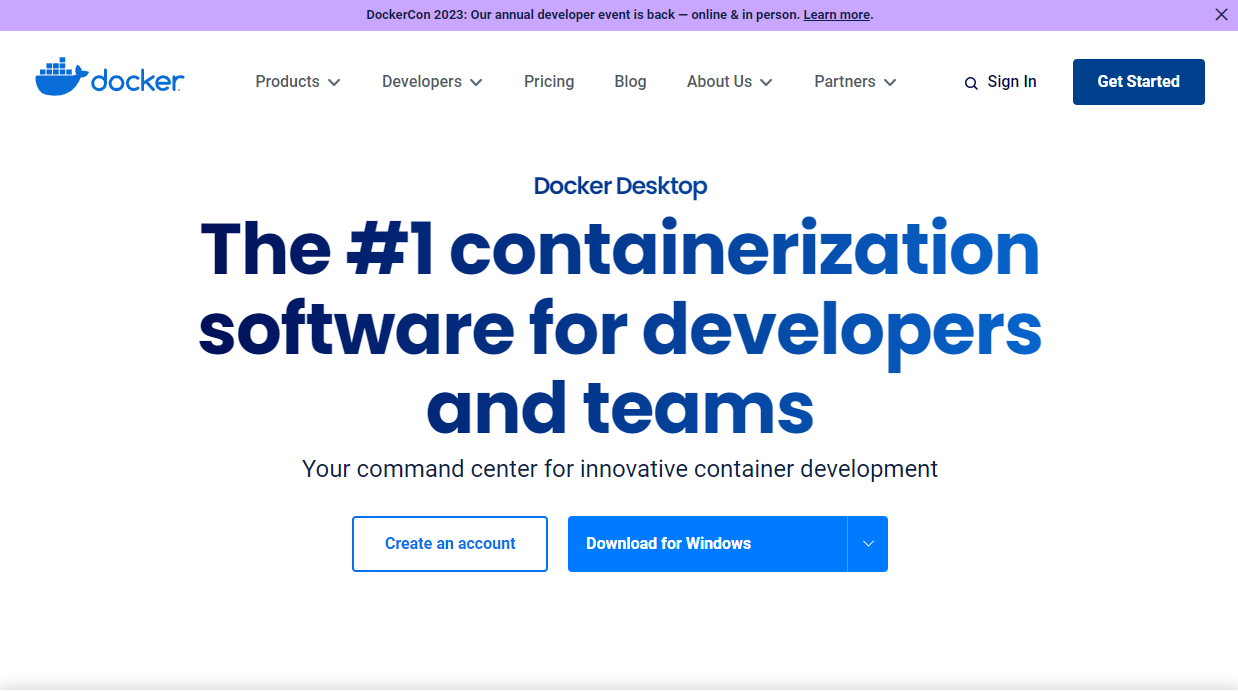Go to the Pricing page
This screenshot has height=691, width=1238.
[549, 82]
